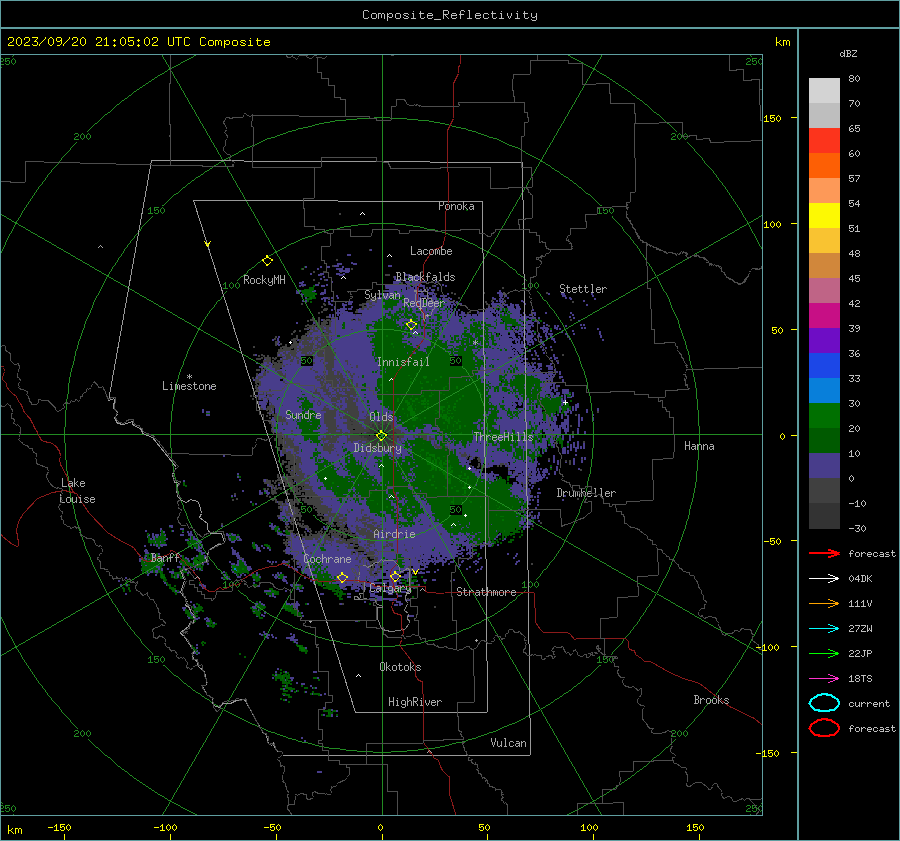Image resolution: width=900 pixels, height=841 pixels.
Task: Click the Brooks town label
Action: (711, 700)
